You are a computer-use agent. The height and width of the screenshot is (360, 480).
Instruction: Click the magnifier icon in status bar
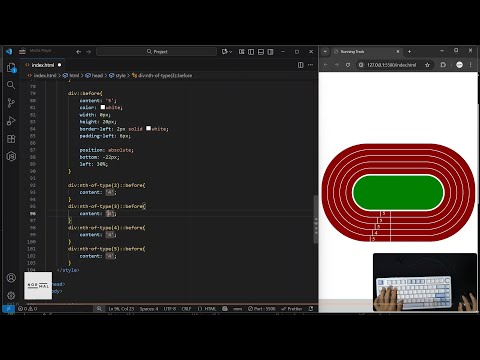(99, 309)
